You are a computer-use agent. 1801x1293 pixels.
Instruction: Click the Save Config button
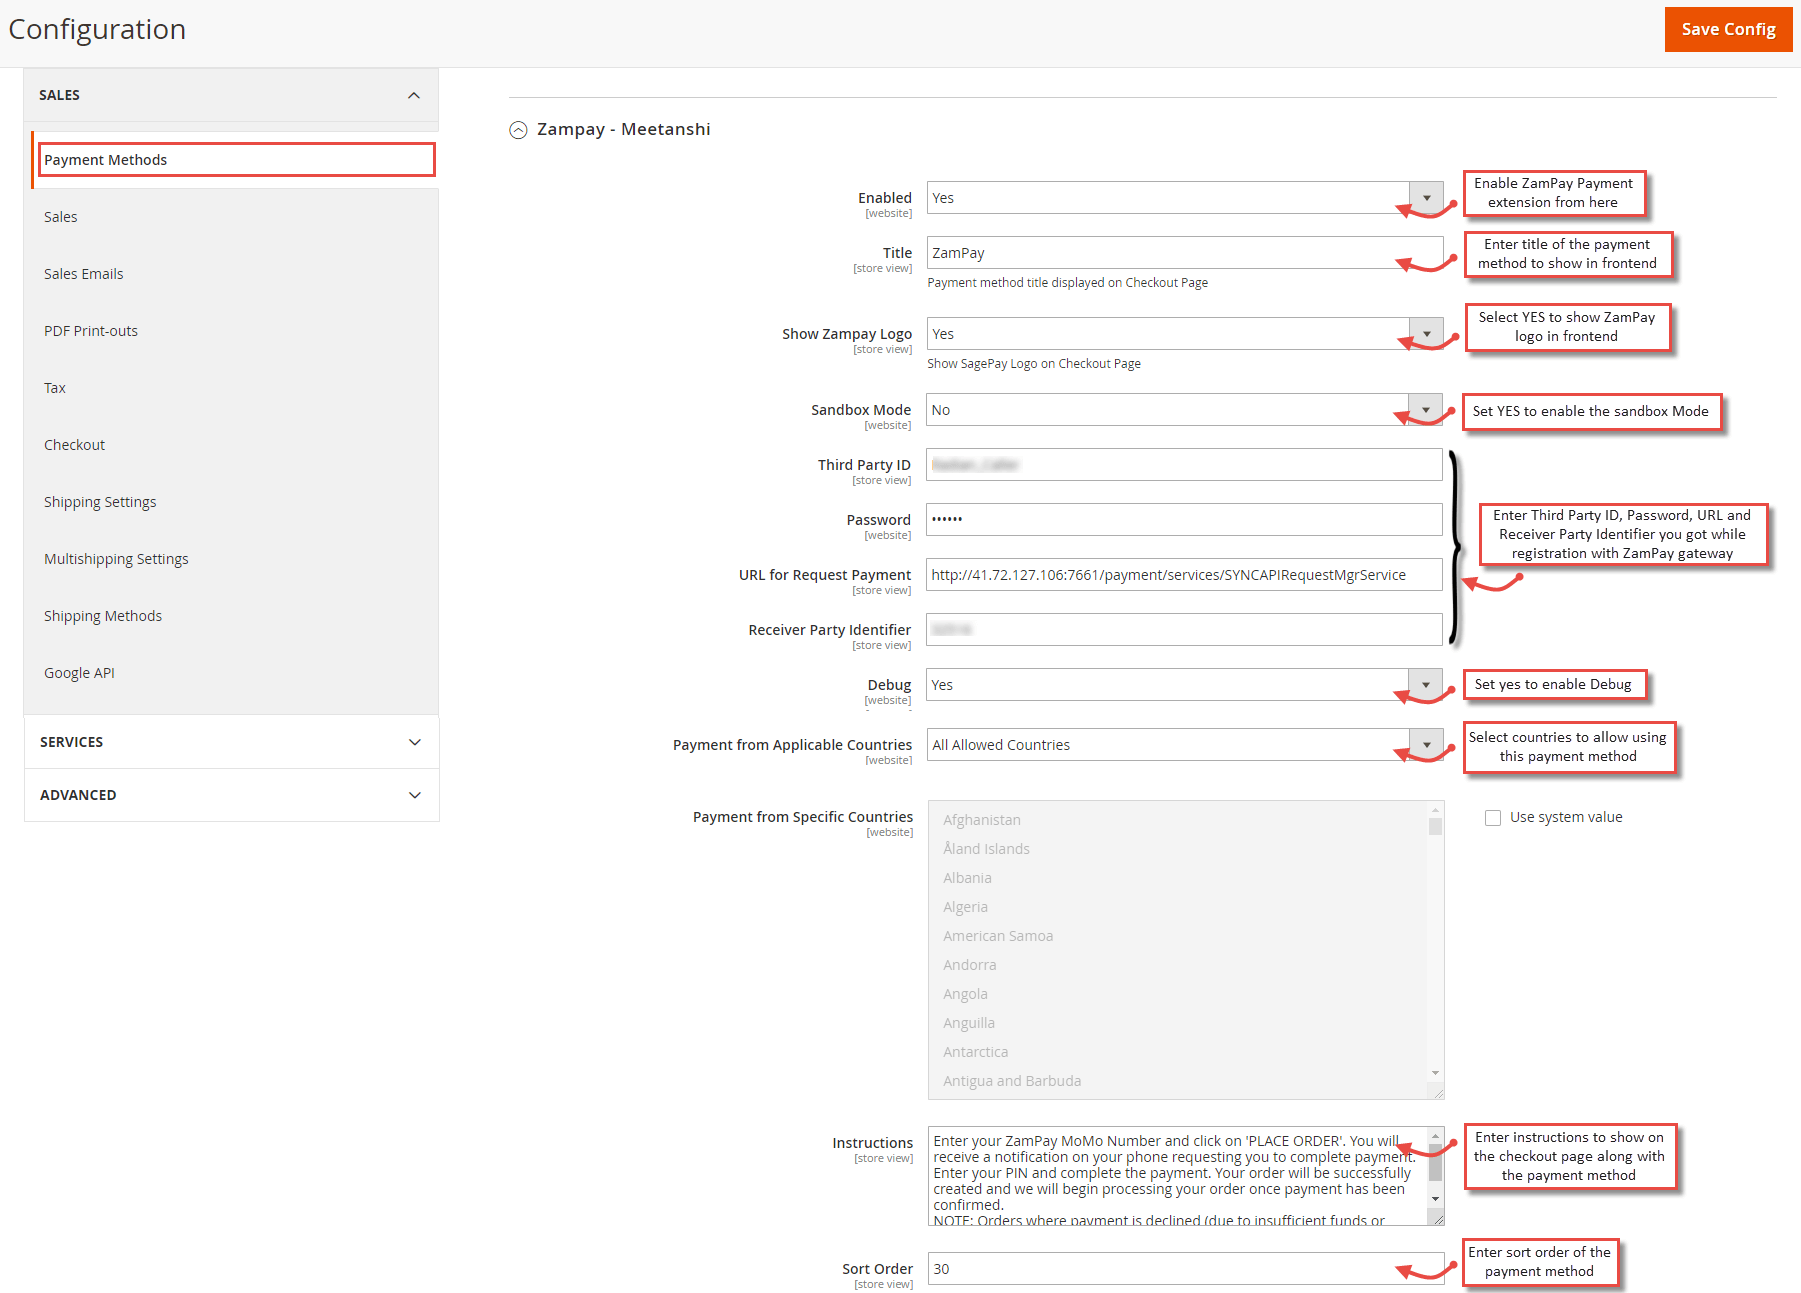1728,29
